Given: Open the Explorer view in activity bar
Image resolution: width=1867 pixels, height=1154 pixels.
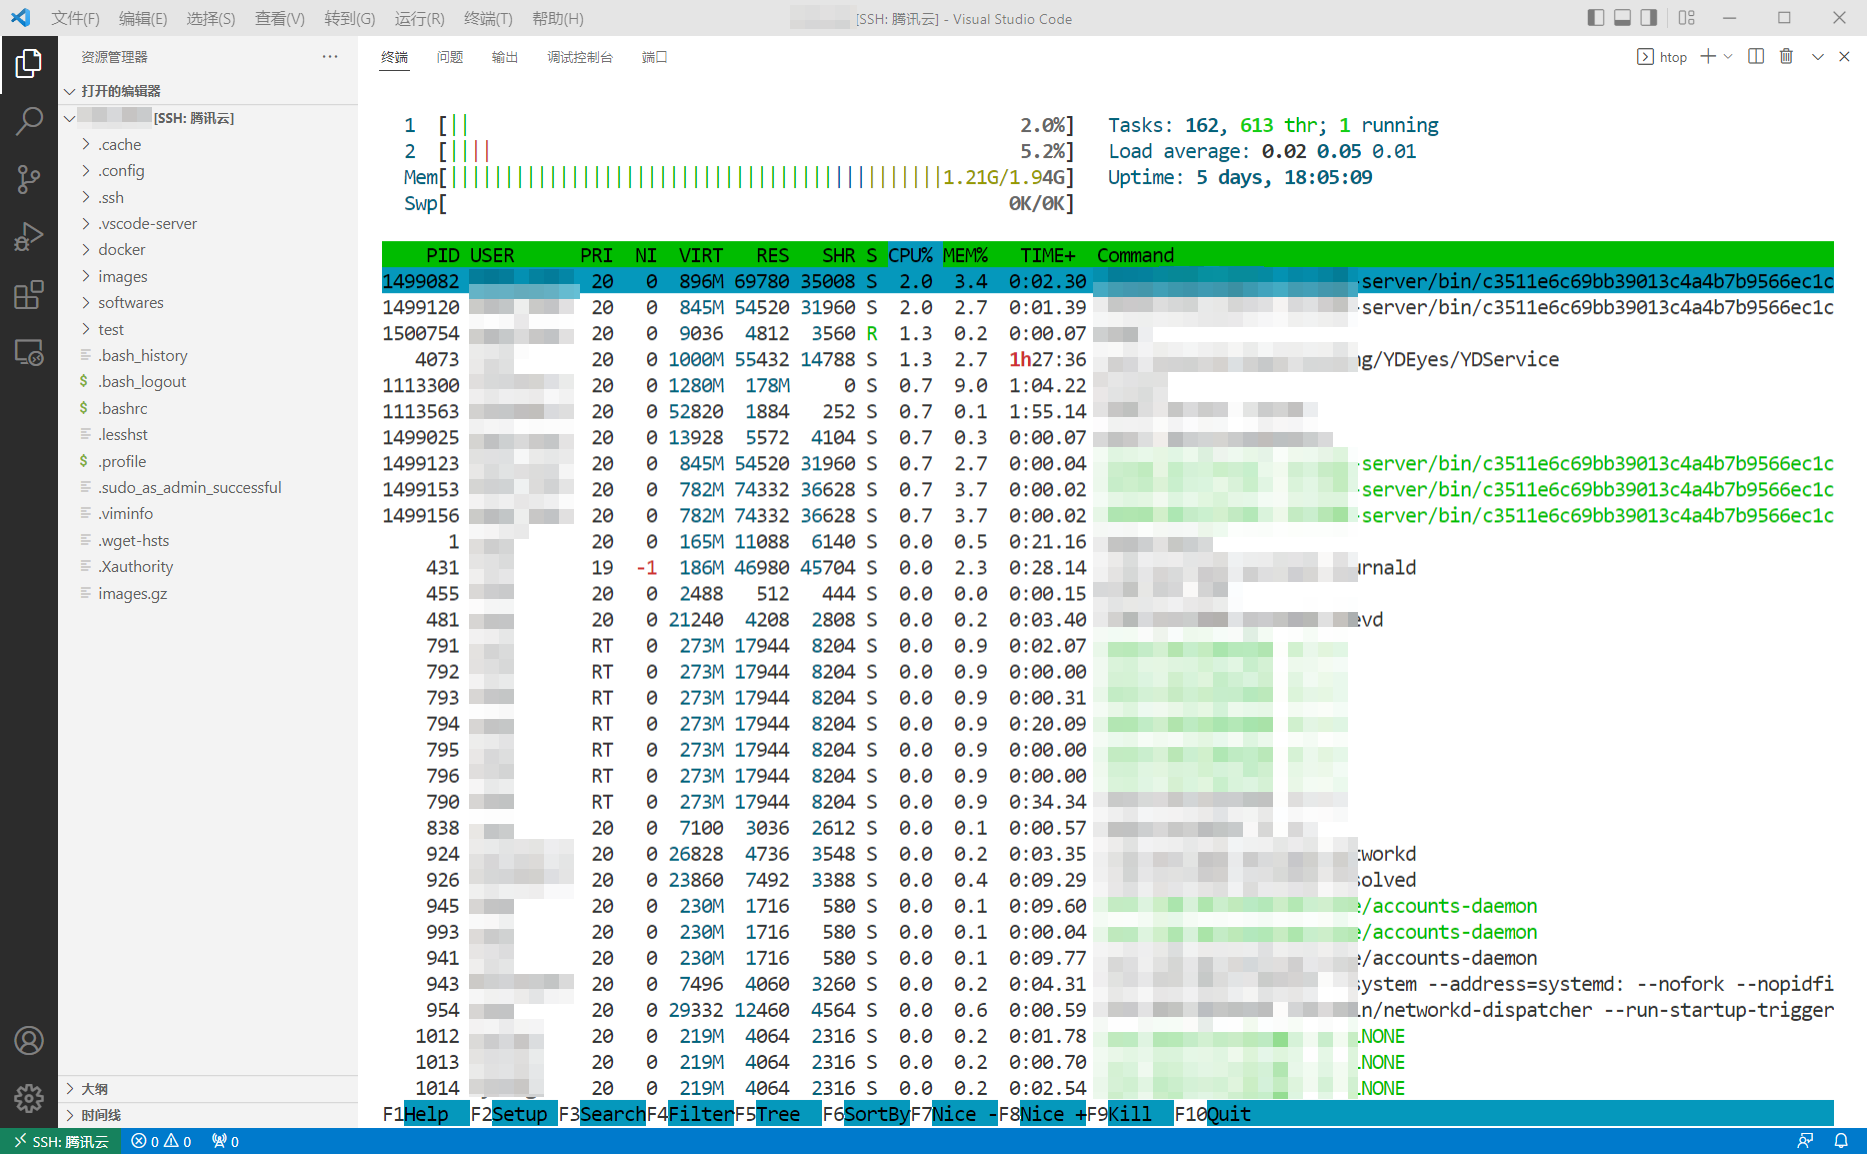Looking at the screenshot, I should point(29,64).
